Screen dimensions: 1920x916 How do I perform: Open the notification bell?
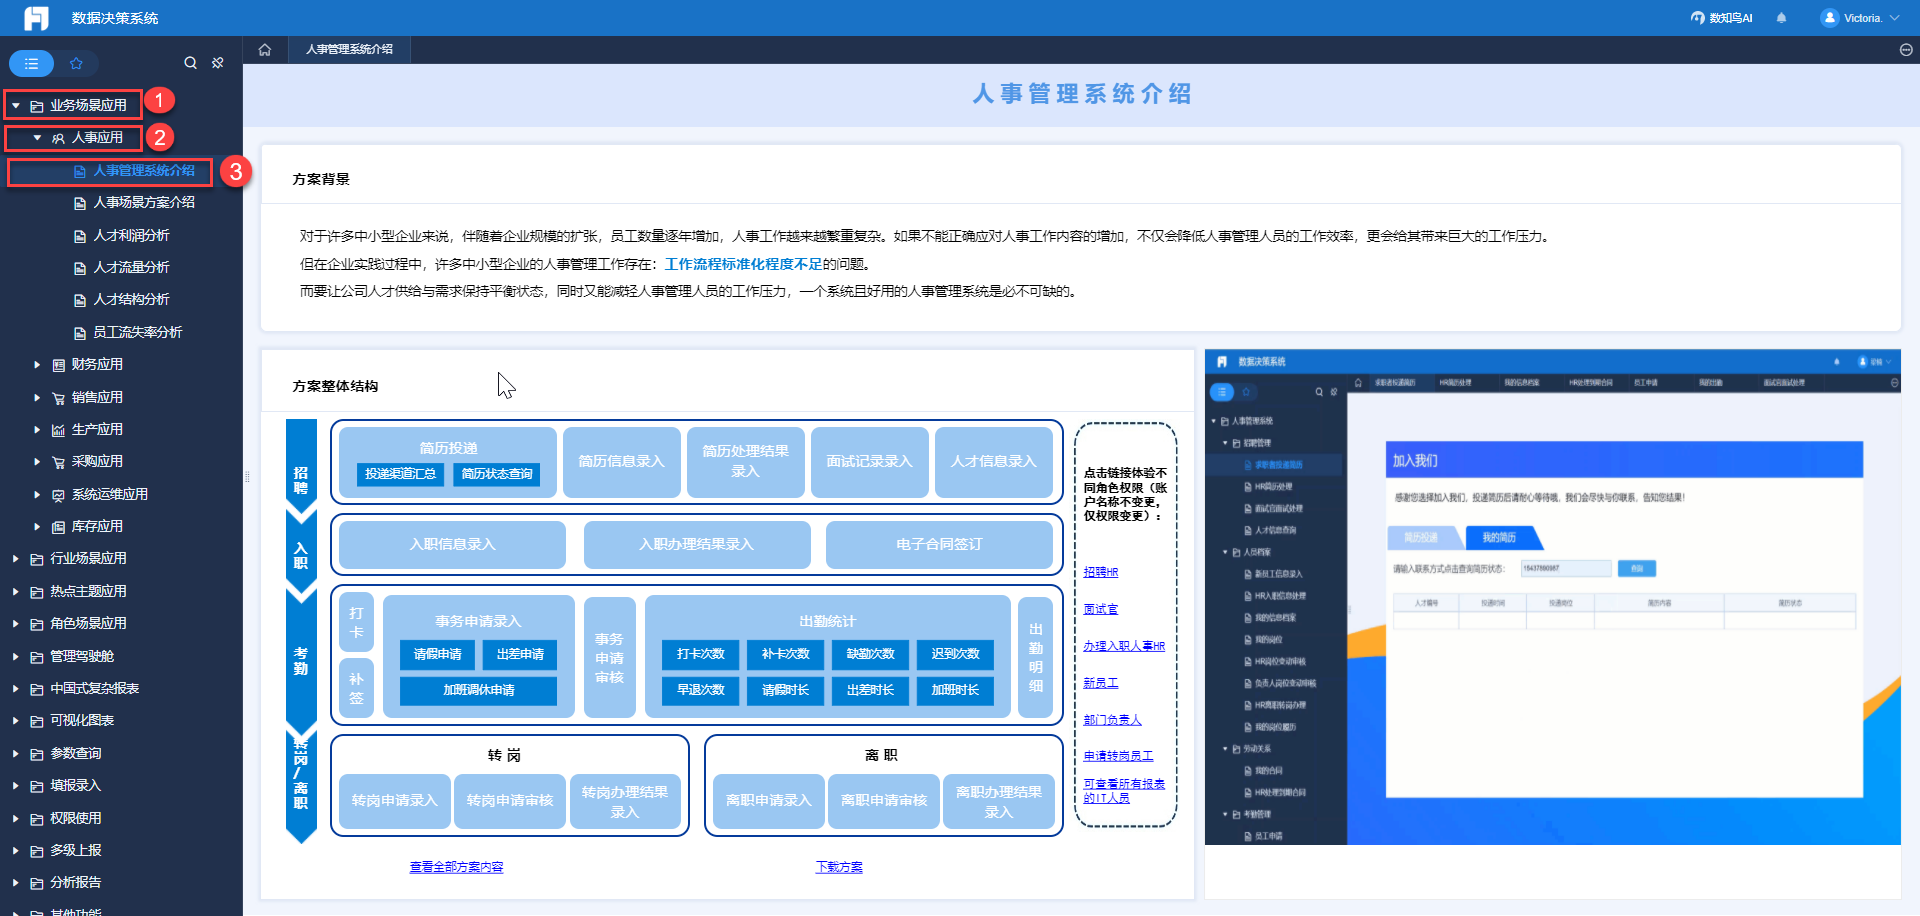tap(1781, 18)
